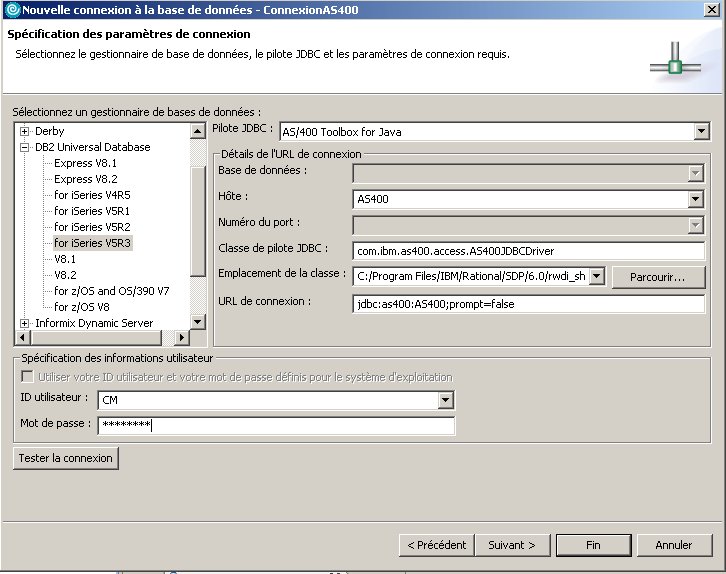Collapse the DB2 Universal Database node
726x574 pixels.
(25, 148)
